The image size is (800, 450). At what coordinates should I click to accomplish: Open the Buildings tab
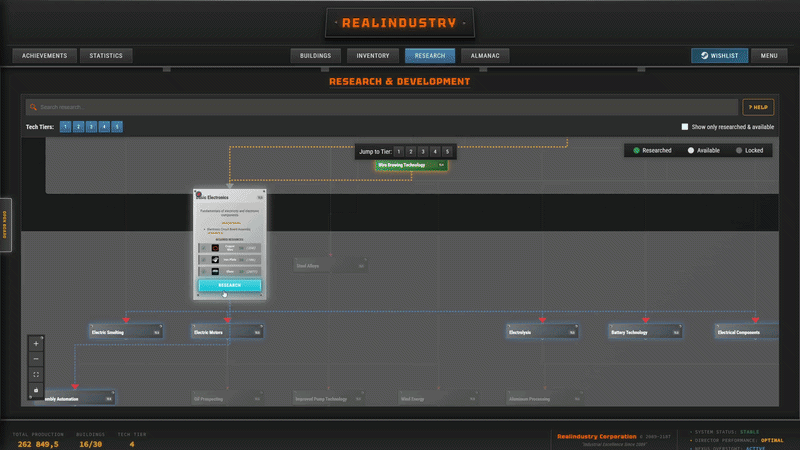click(315, 56)
